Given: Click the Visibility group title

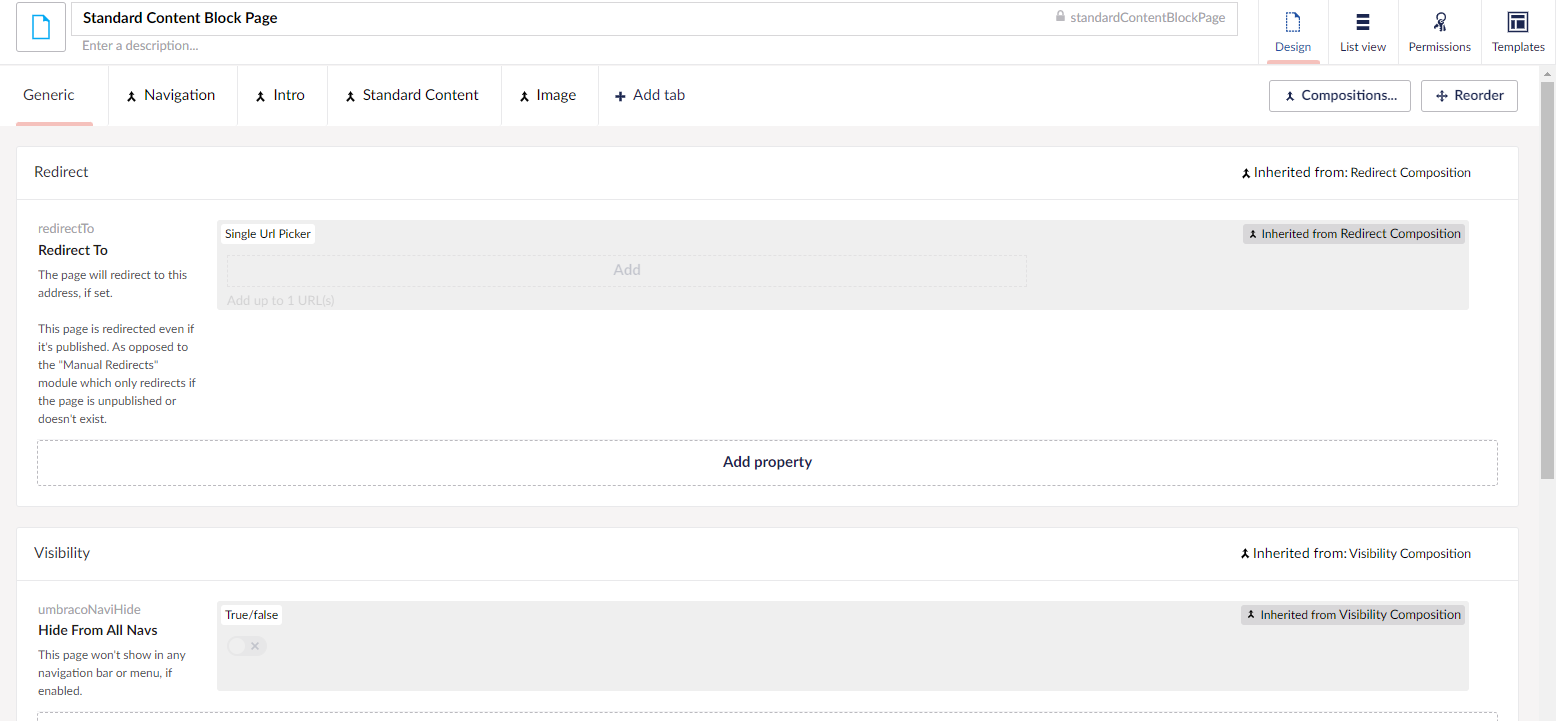Looking at the screenshot, I should point(62,553).
